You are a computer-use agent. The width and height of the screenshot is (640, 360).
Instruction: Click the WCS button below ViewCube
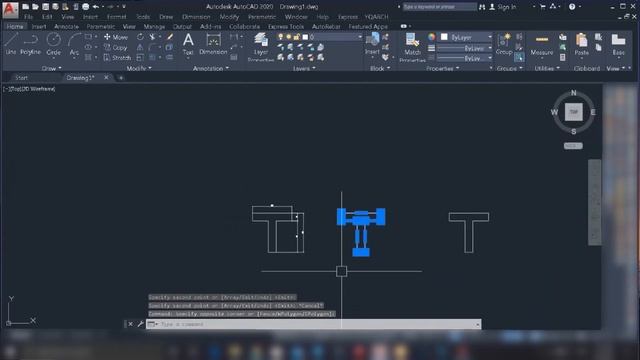(x=573, y=146)
